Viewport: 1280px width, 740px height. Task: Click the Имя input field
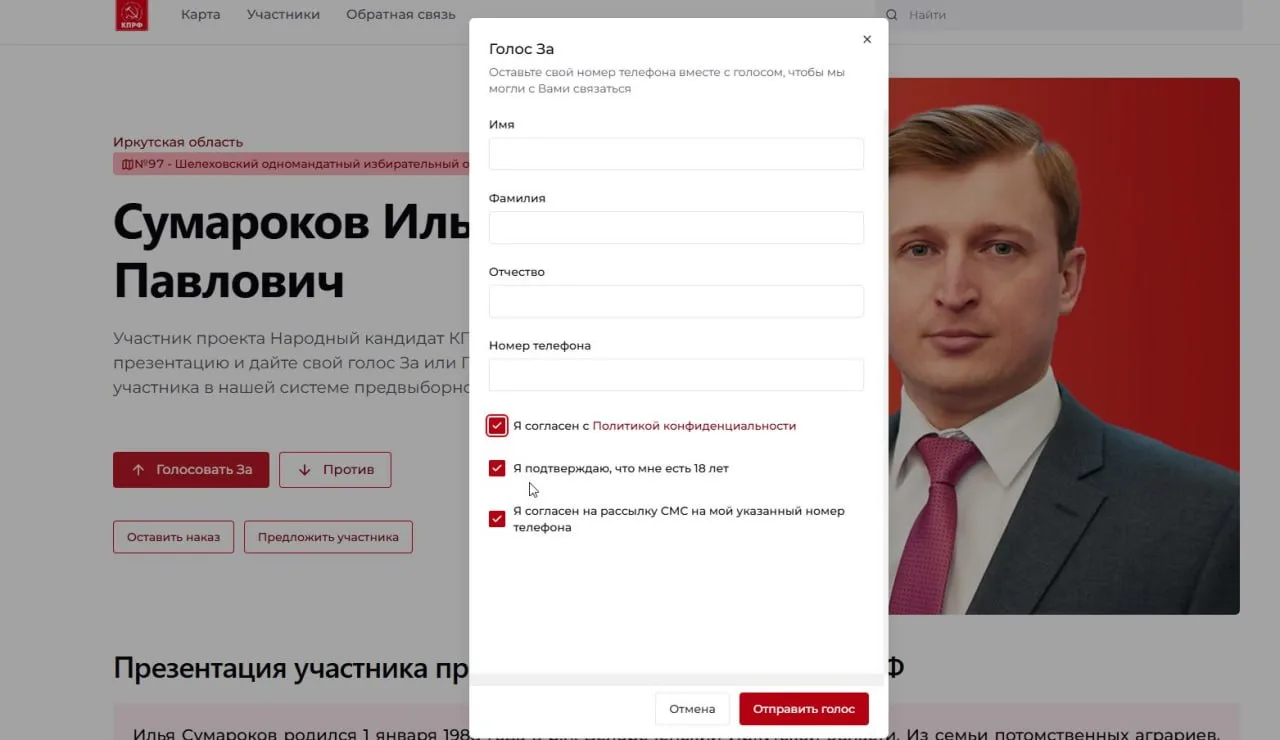pyautogui.click(x=676, y=154)
